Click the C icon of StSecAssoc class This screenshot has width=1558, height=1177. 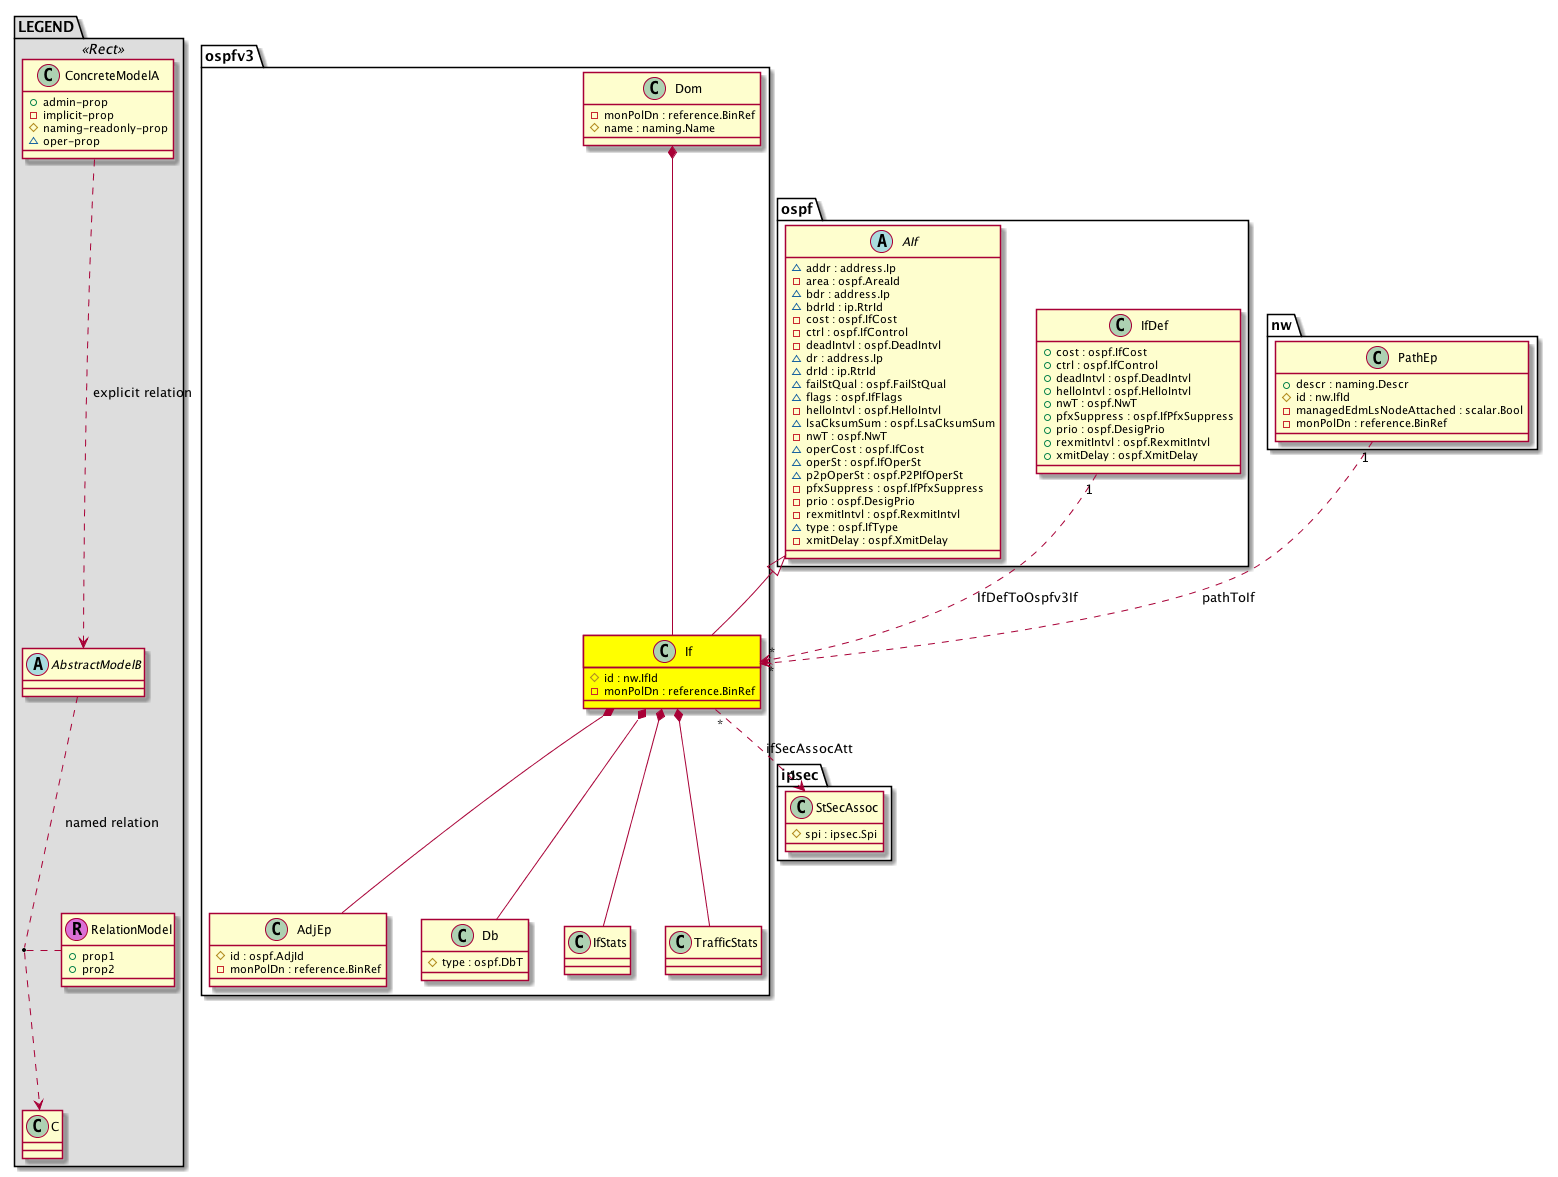(x=800, y=807)
